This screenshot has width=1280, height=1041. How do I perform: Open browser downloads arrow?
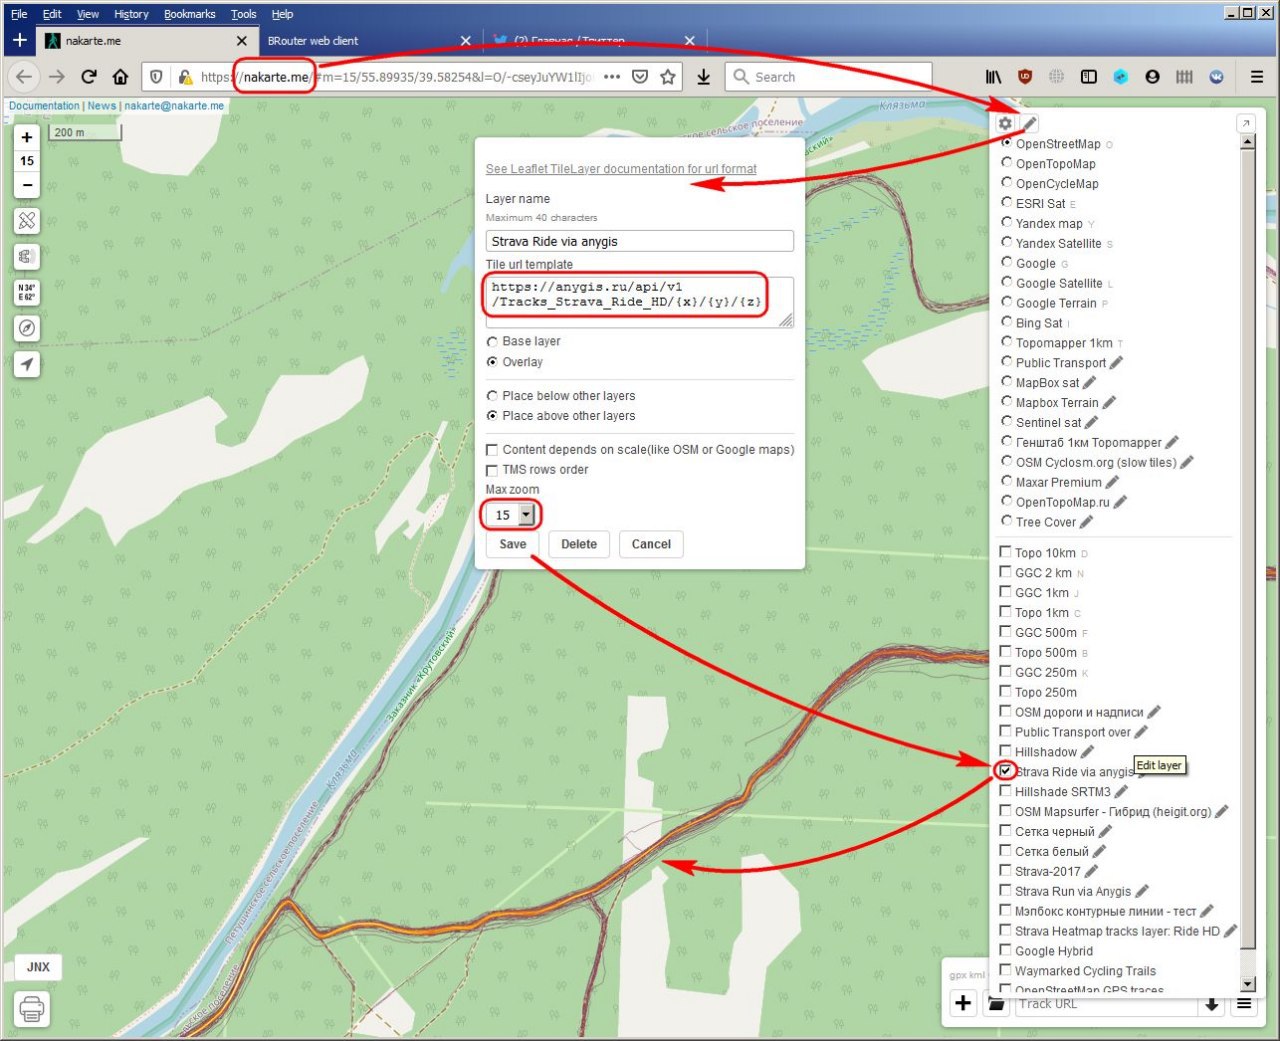point(704,77)
